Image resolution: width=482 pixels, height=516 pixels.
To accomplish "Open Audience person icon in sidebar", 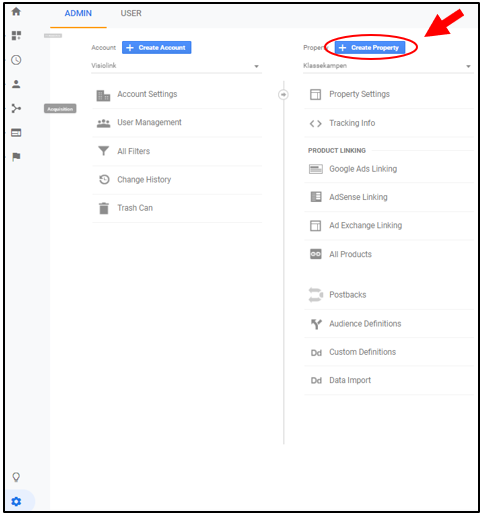I will pyautogui.click(x=16, y=84).
